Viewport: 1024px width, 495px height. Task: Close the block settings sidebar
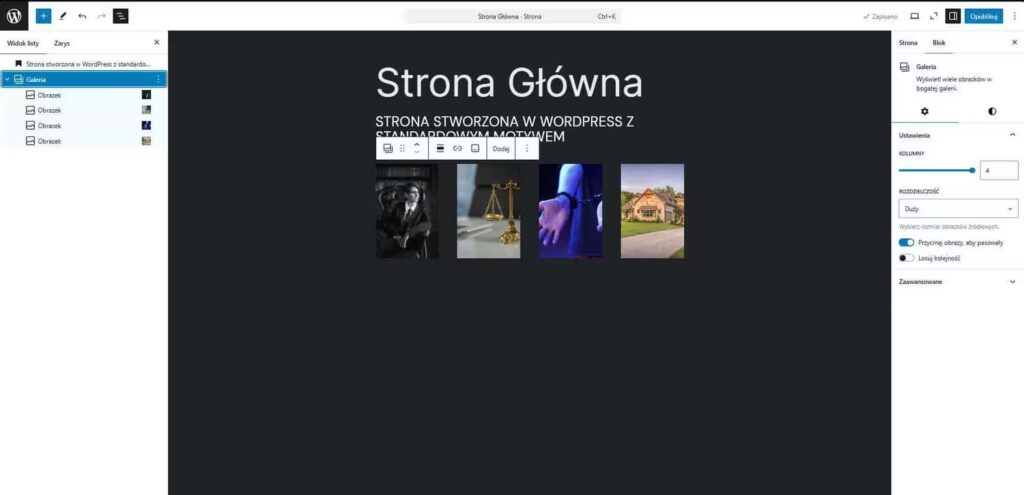click(x=1014, y=42)
